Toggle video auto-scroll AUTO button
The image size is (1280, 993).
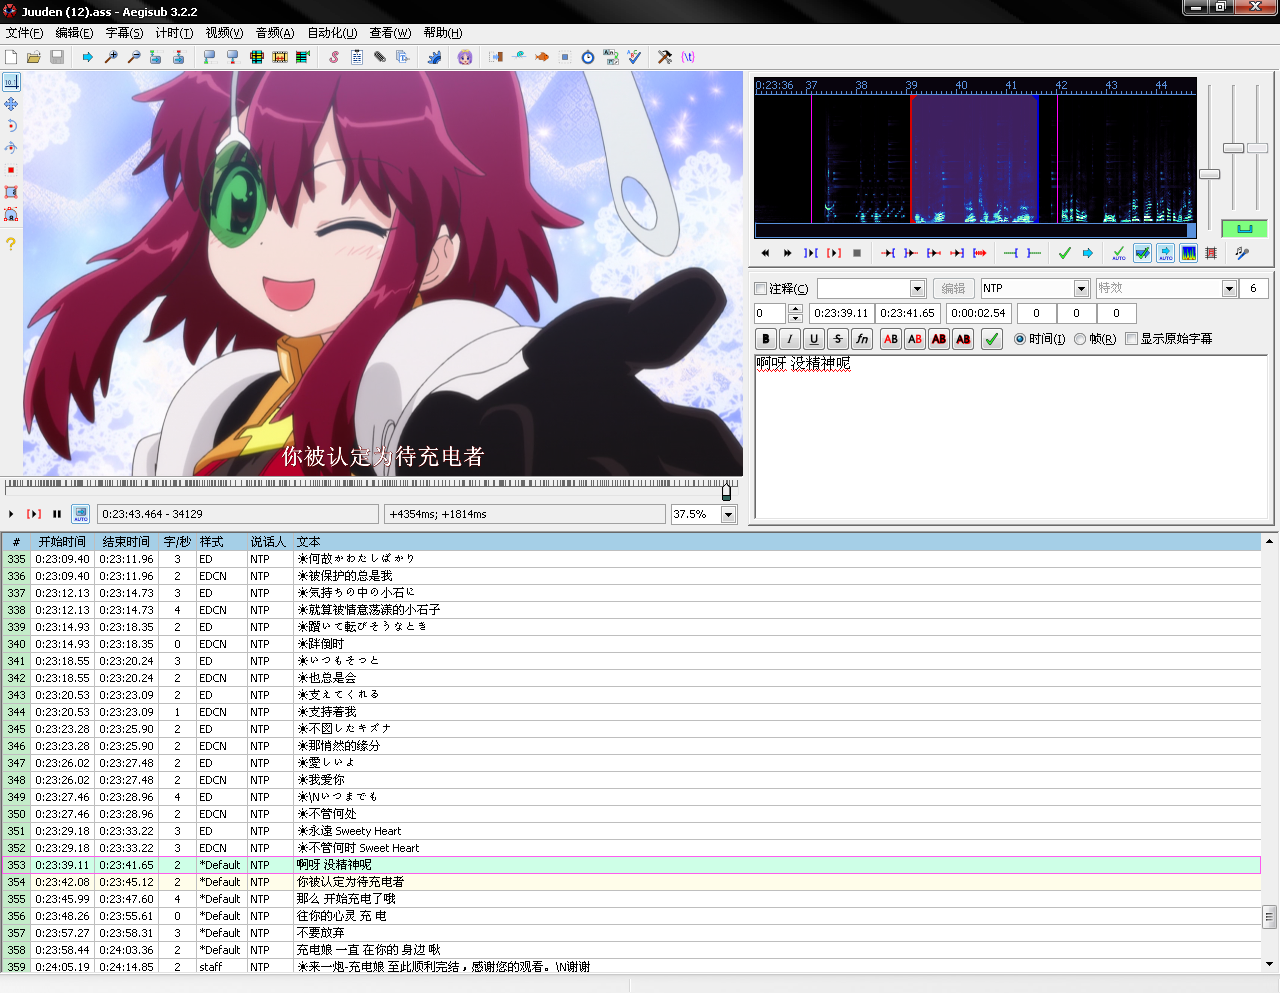[81, 514]
